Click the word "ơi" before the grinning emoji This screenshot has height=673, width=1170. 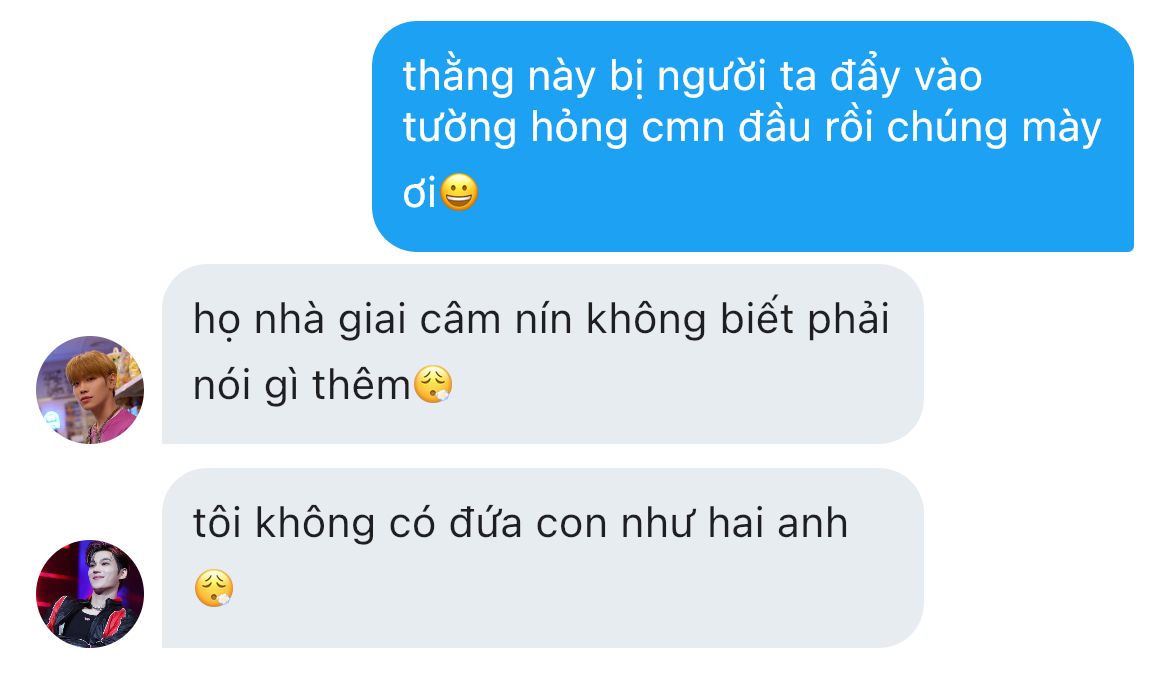click(x=419, y=194)
